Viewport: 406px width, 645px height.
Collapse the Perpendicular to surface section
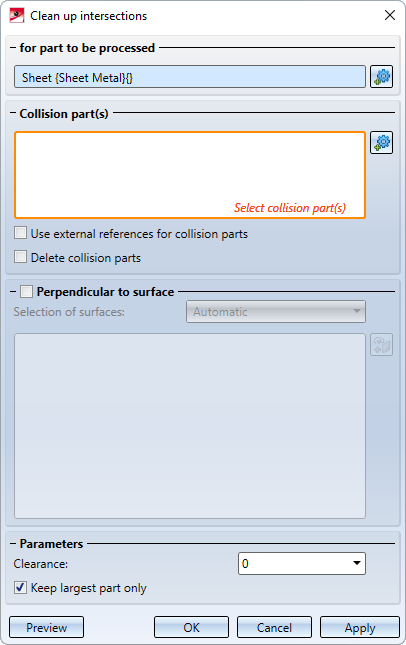point(13,292)
